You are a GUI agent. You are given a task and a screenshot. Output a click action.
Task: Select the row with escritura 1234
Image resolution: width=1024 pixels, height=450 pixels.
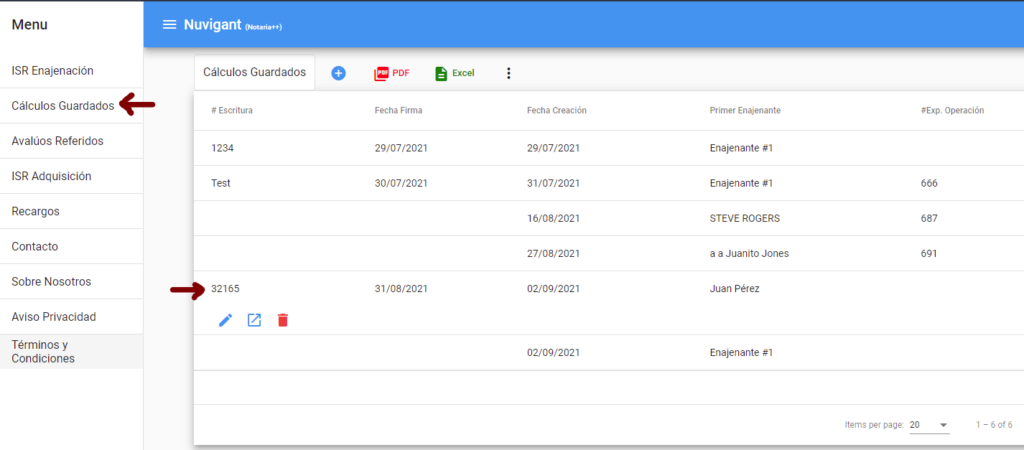609,148
